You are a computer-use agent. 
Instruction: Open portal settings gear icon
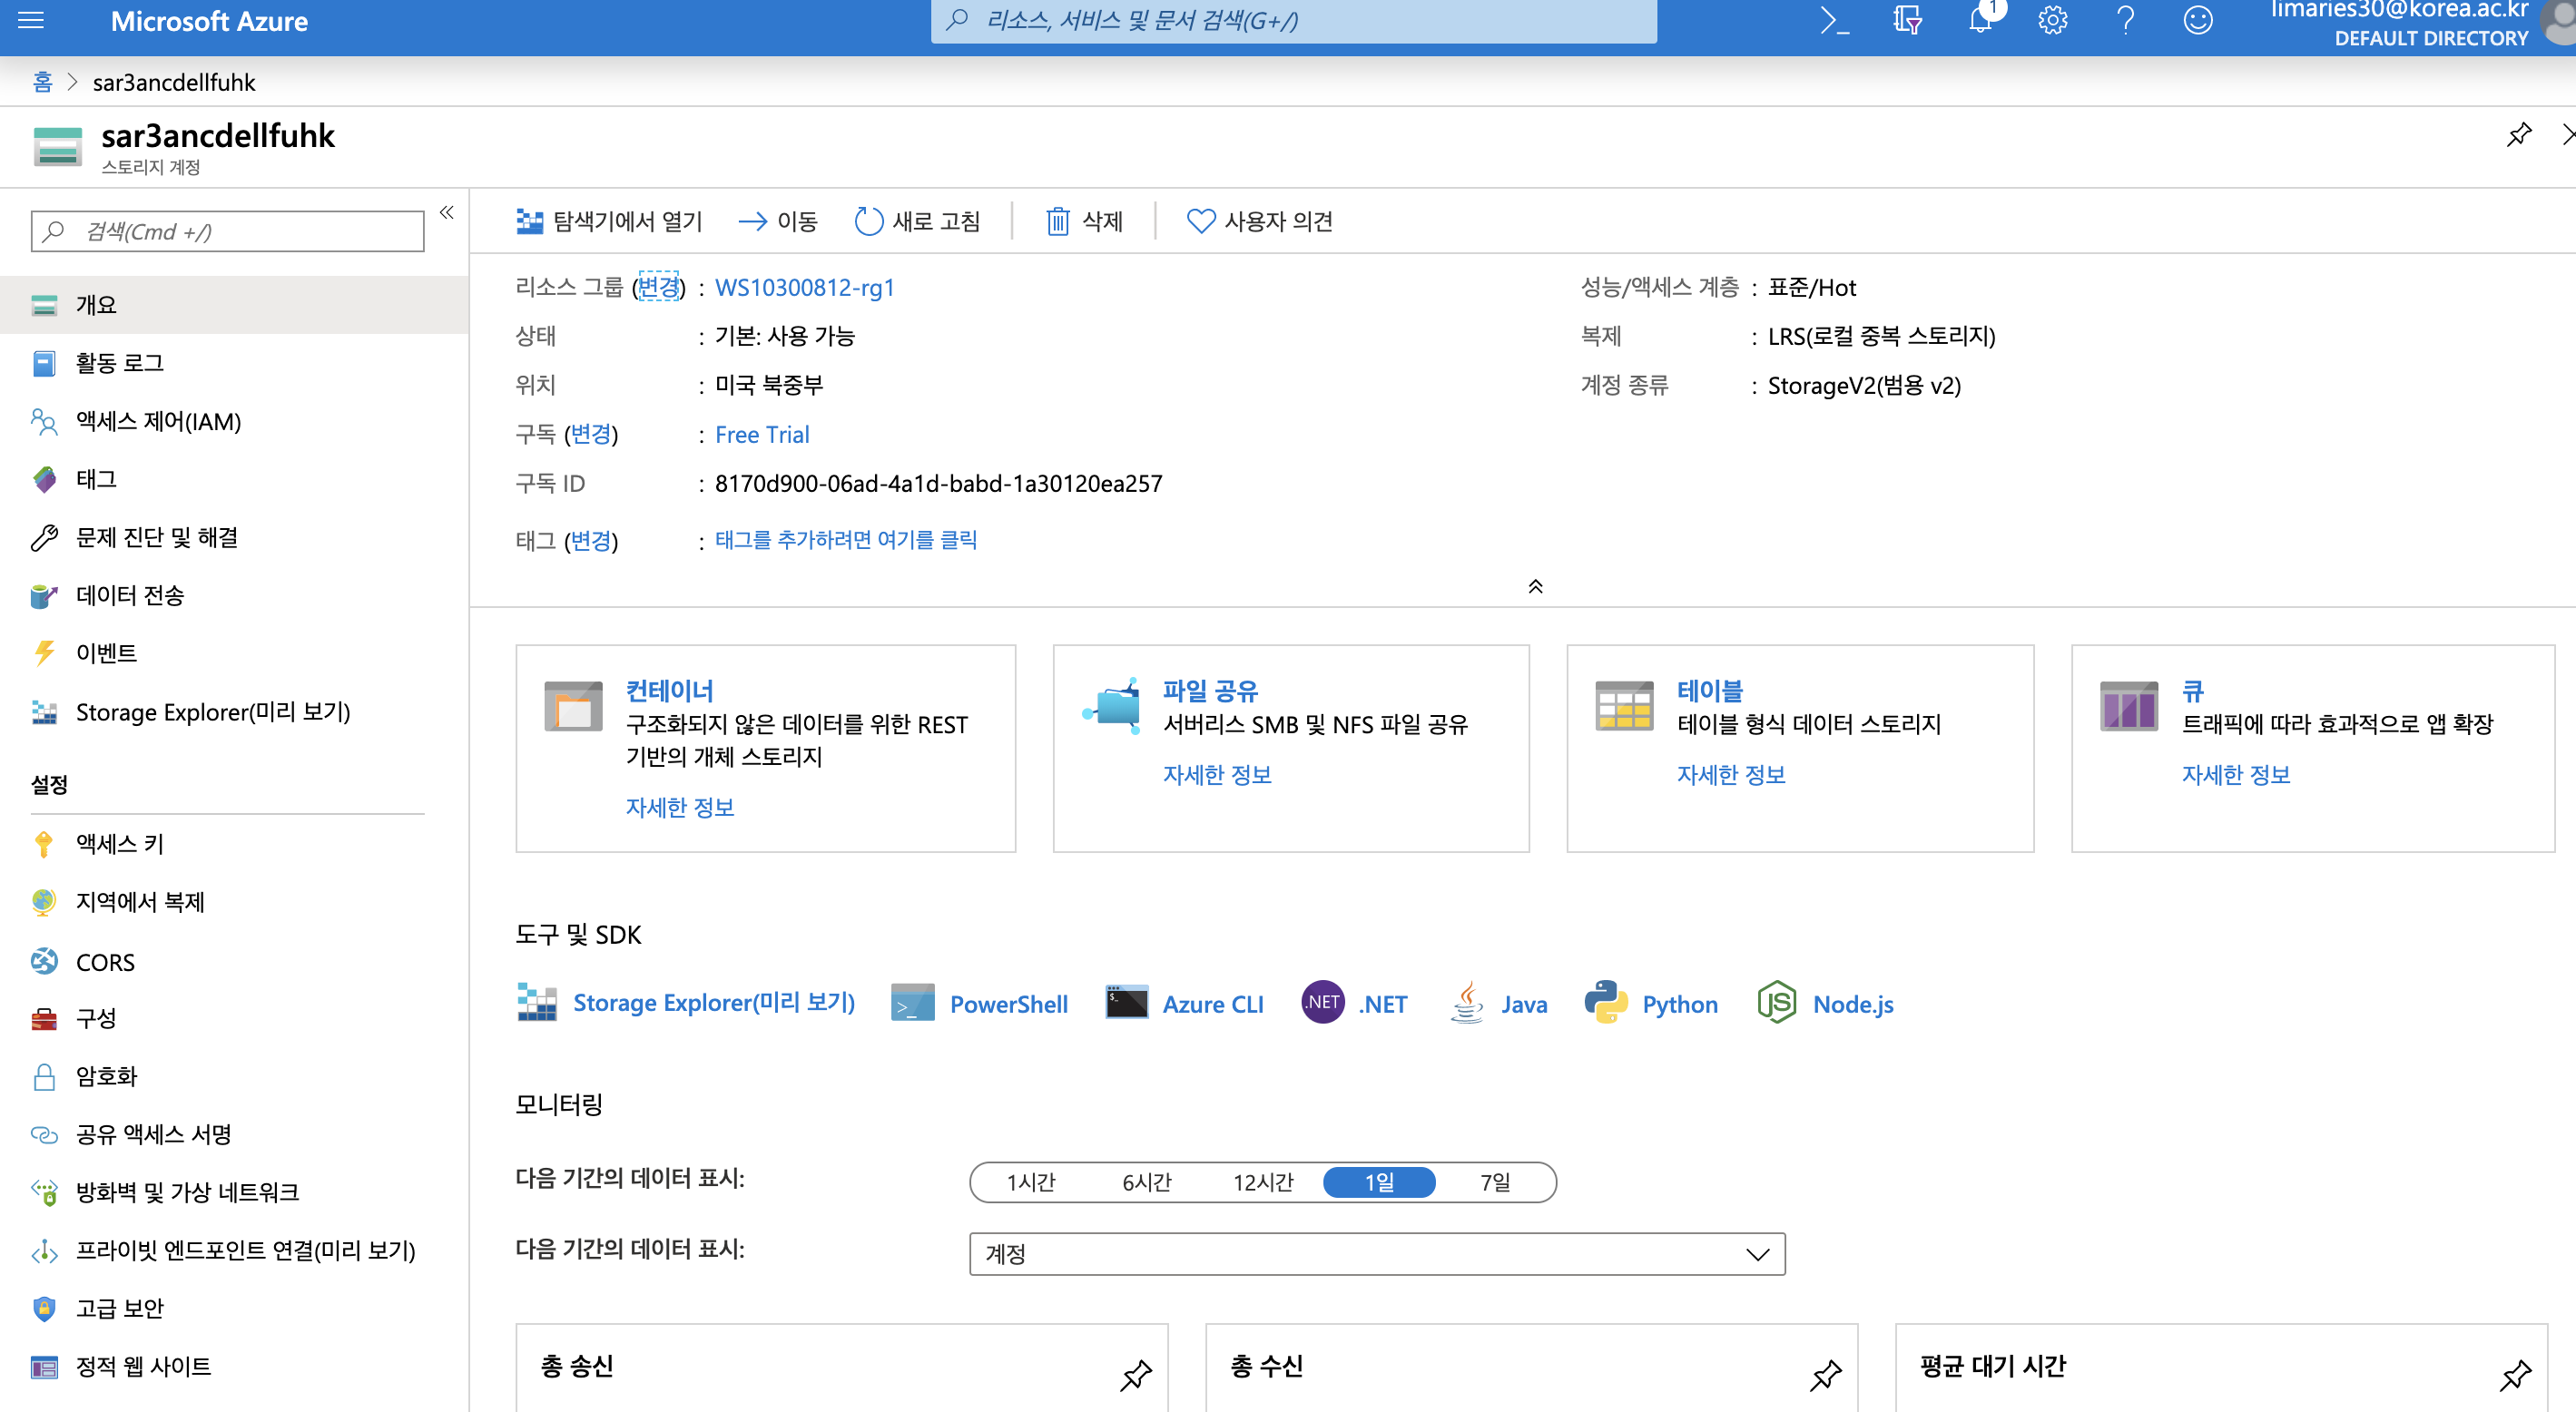2052,20
